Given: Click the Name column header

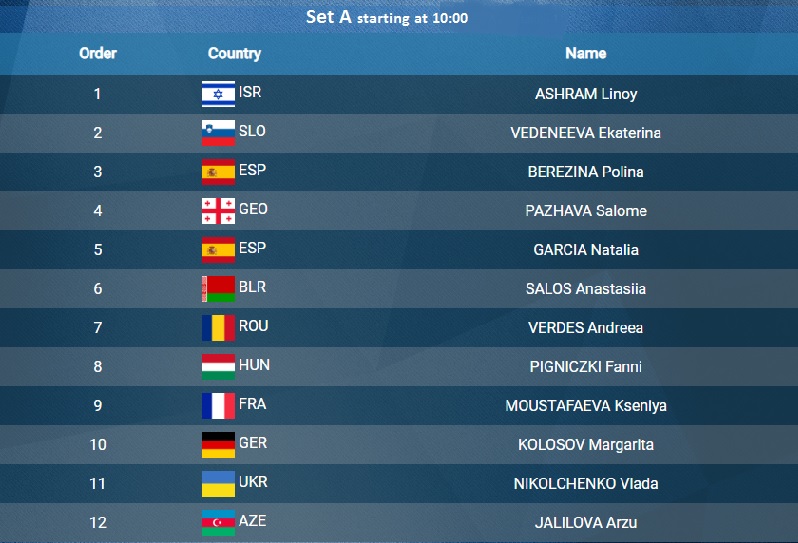Looking at the screenshot, I should (585, 53).
